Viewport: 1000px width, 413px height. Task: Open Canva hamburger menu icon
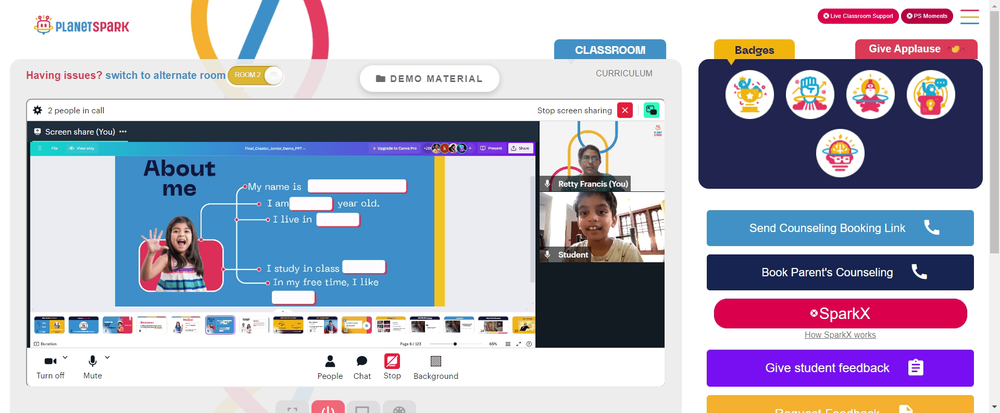pos(40,148)
